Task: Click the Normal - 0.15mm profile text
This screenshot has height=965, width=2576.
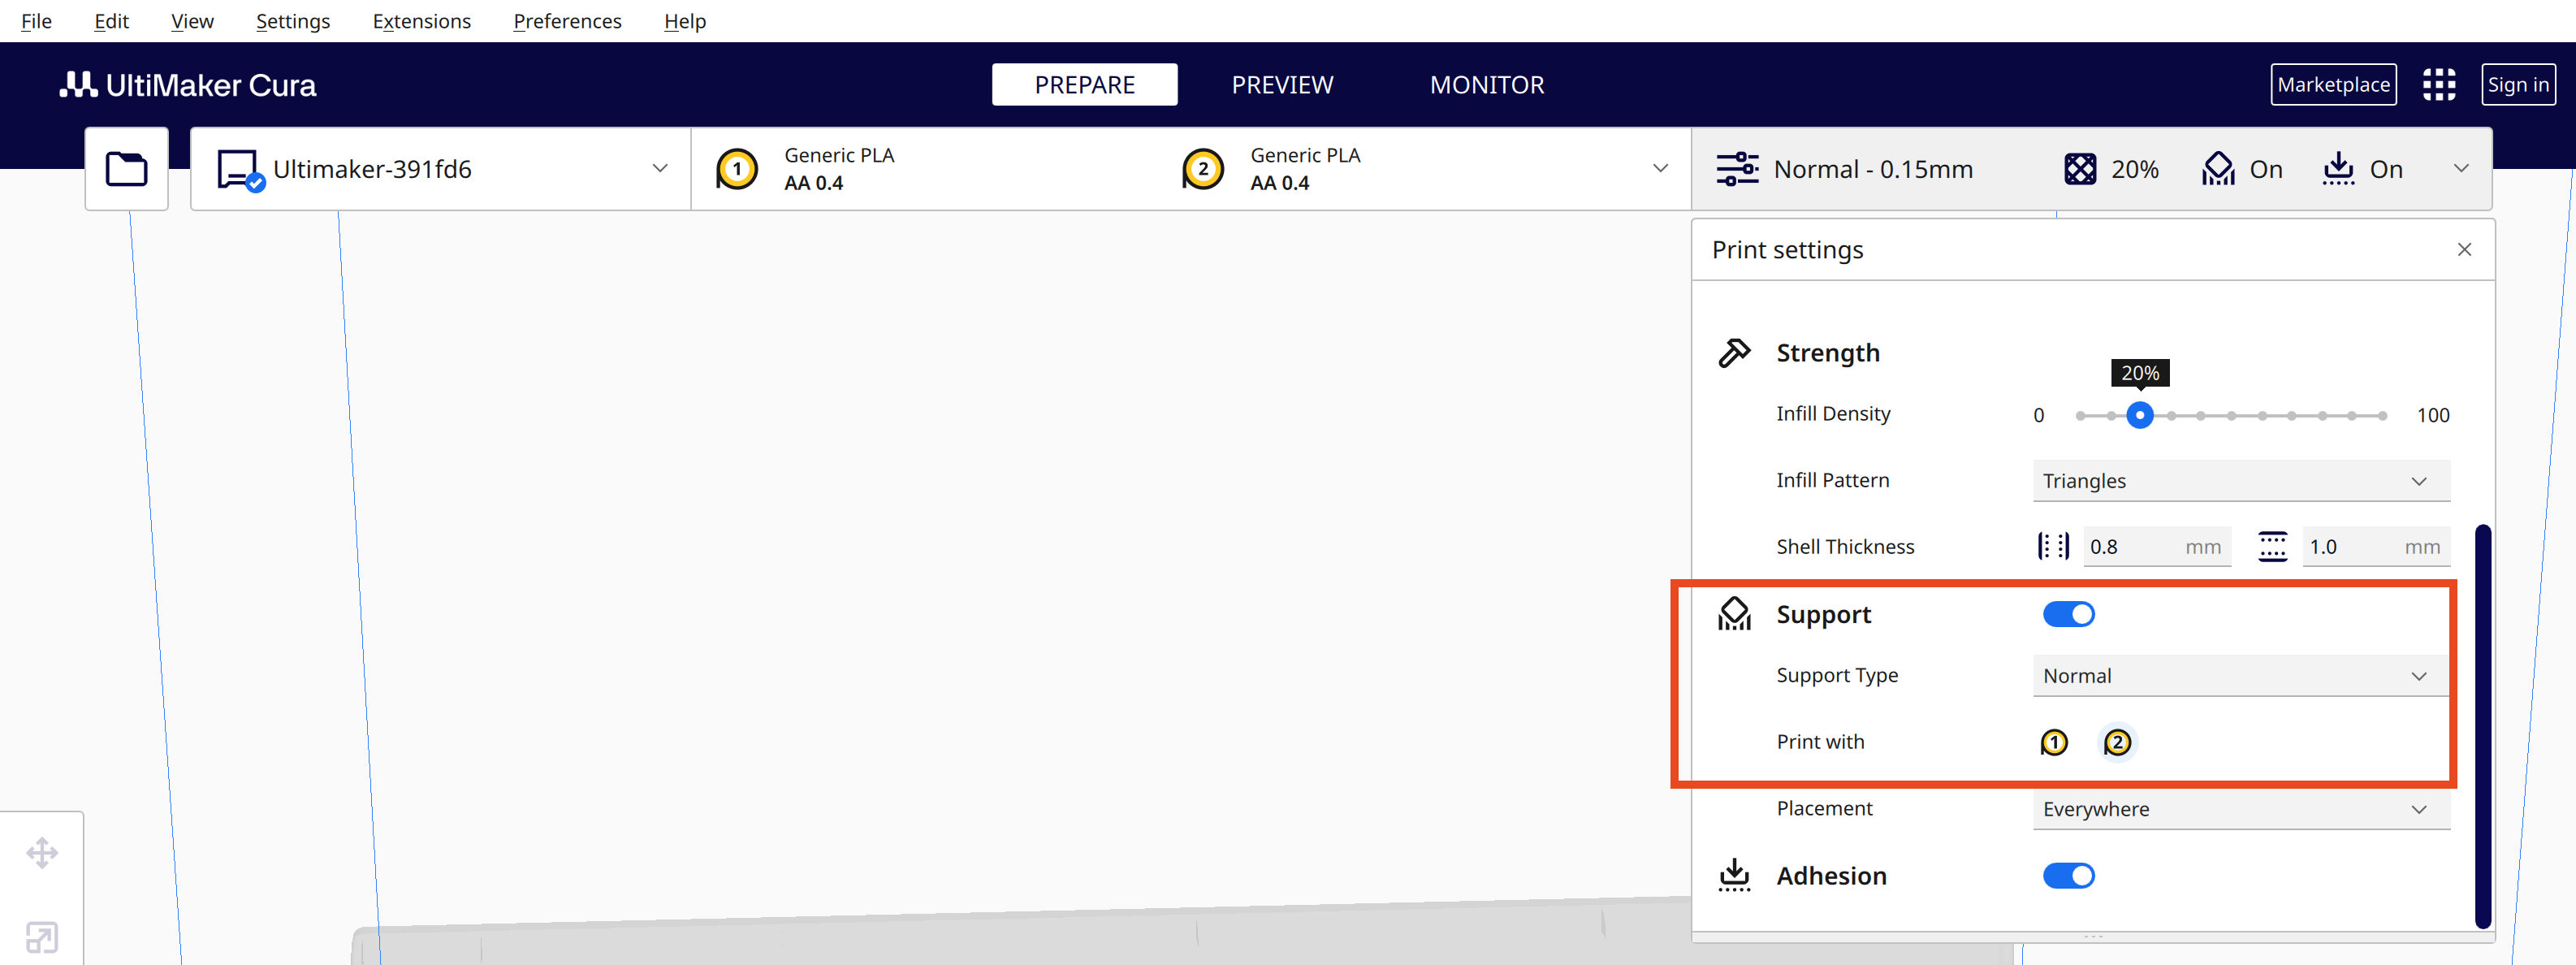Action: tap(1873, 169)
